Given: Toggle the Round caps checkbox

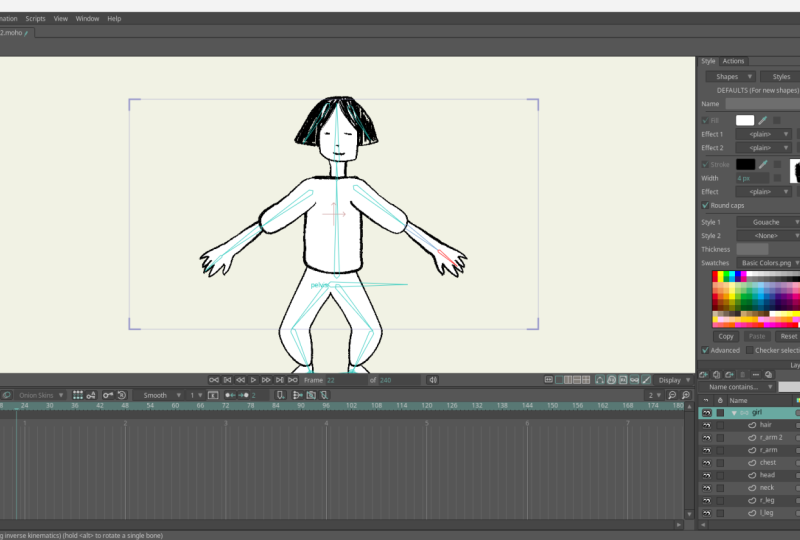Looking at the screenshot, I should click(705, 205).
